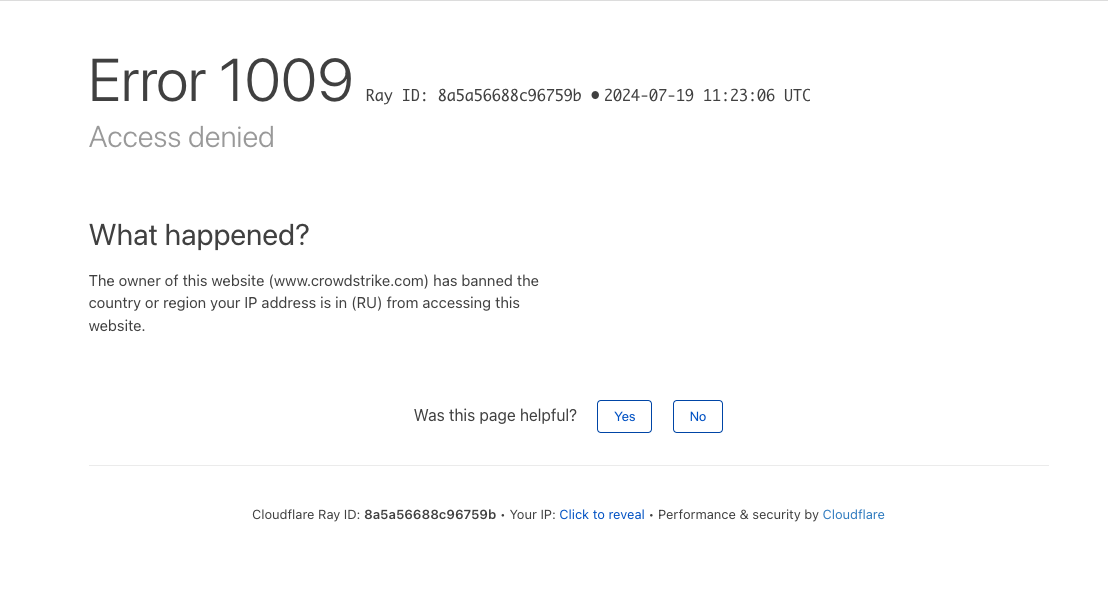
Task: Click the (RU) country code text
Action: (366, 303)
